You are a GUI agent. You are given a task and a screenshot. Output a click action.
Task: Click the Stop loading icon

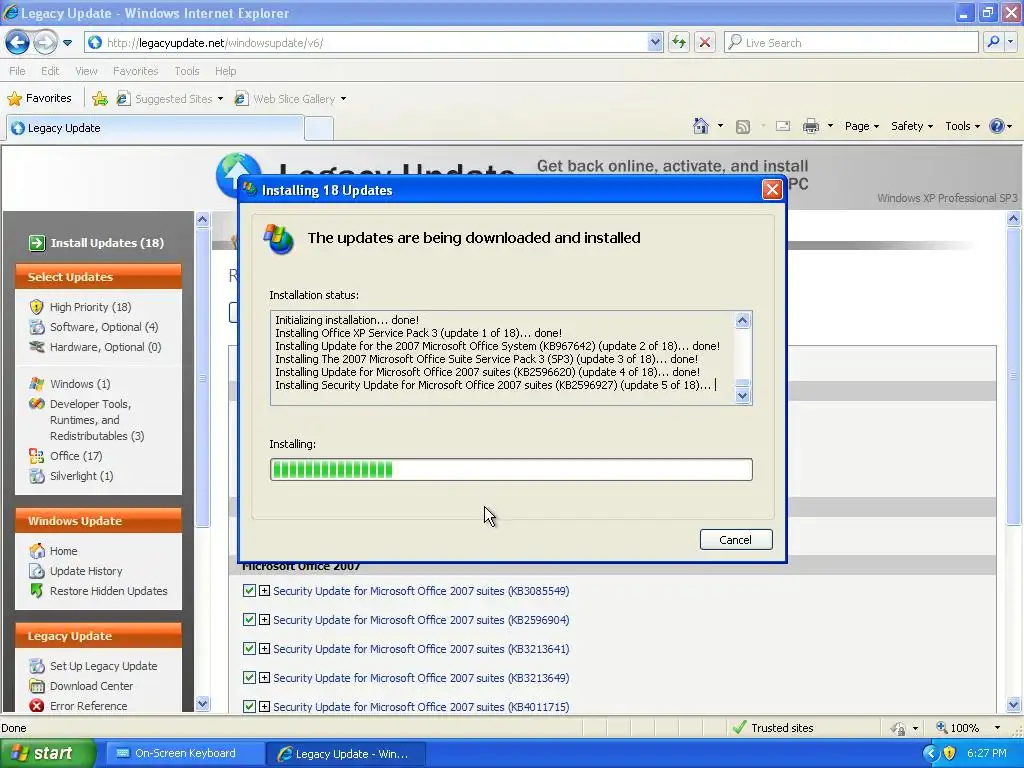coord(705,42)
